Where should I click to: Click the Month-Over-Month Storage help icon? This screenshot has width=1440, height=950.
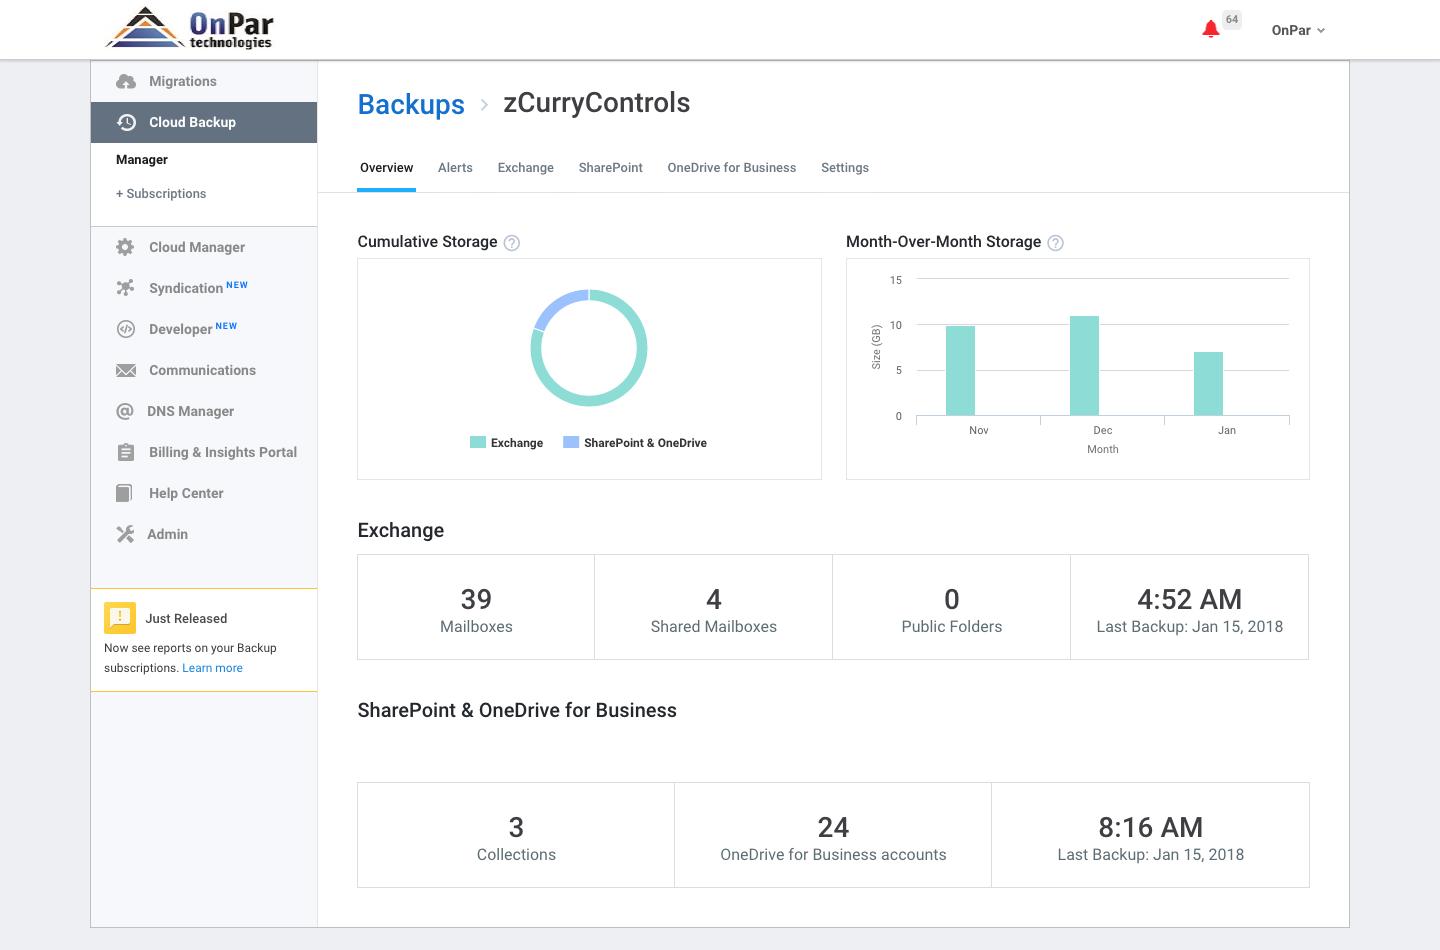click(x=1056, y=243)
